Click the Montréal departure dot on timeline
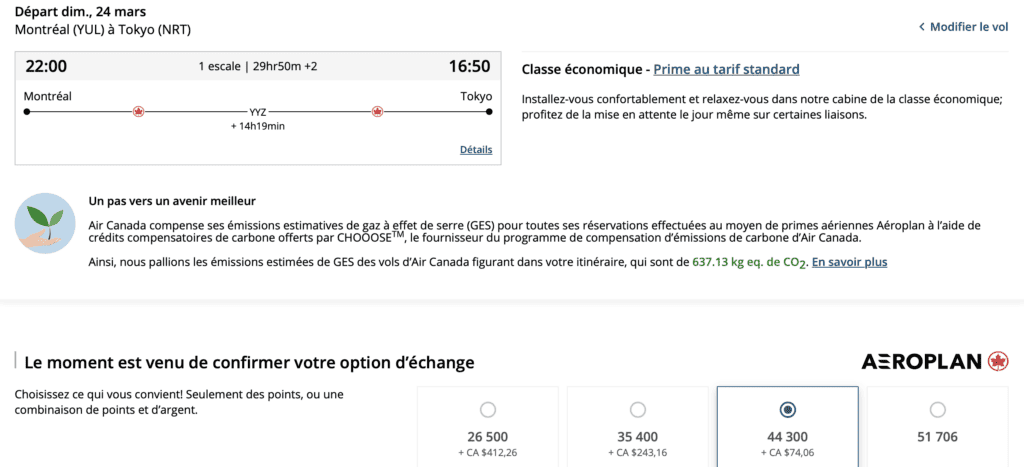 click(x=27, y=112)
